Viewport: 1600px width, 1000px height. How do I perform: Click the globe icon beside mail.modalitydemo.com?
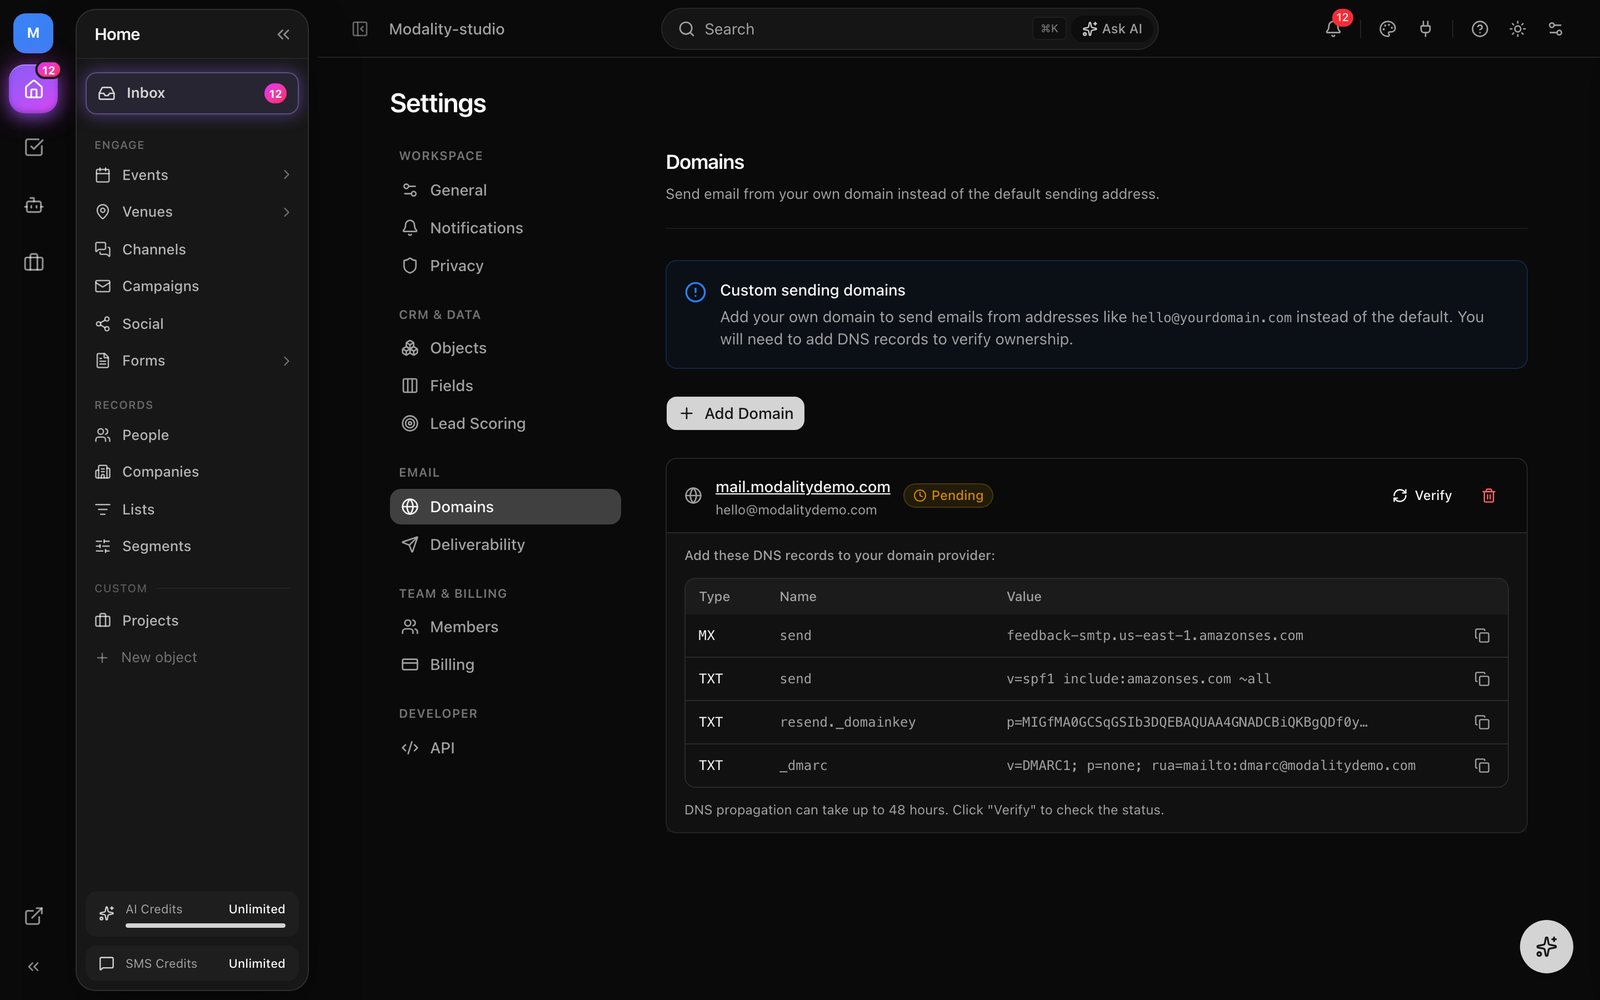[x=693, y=496]
